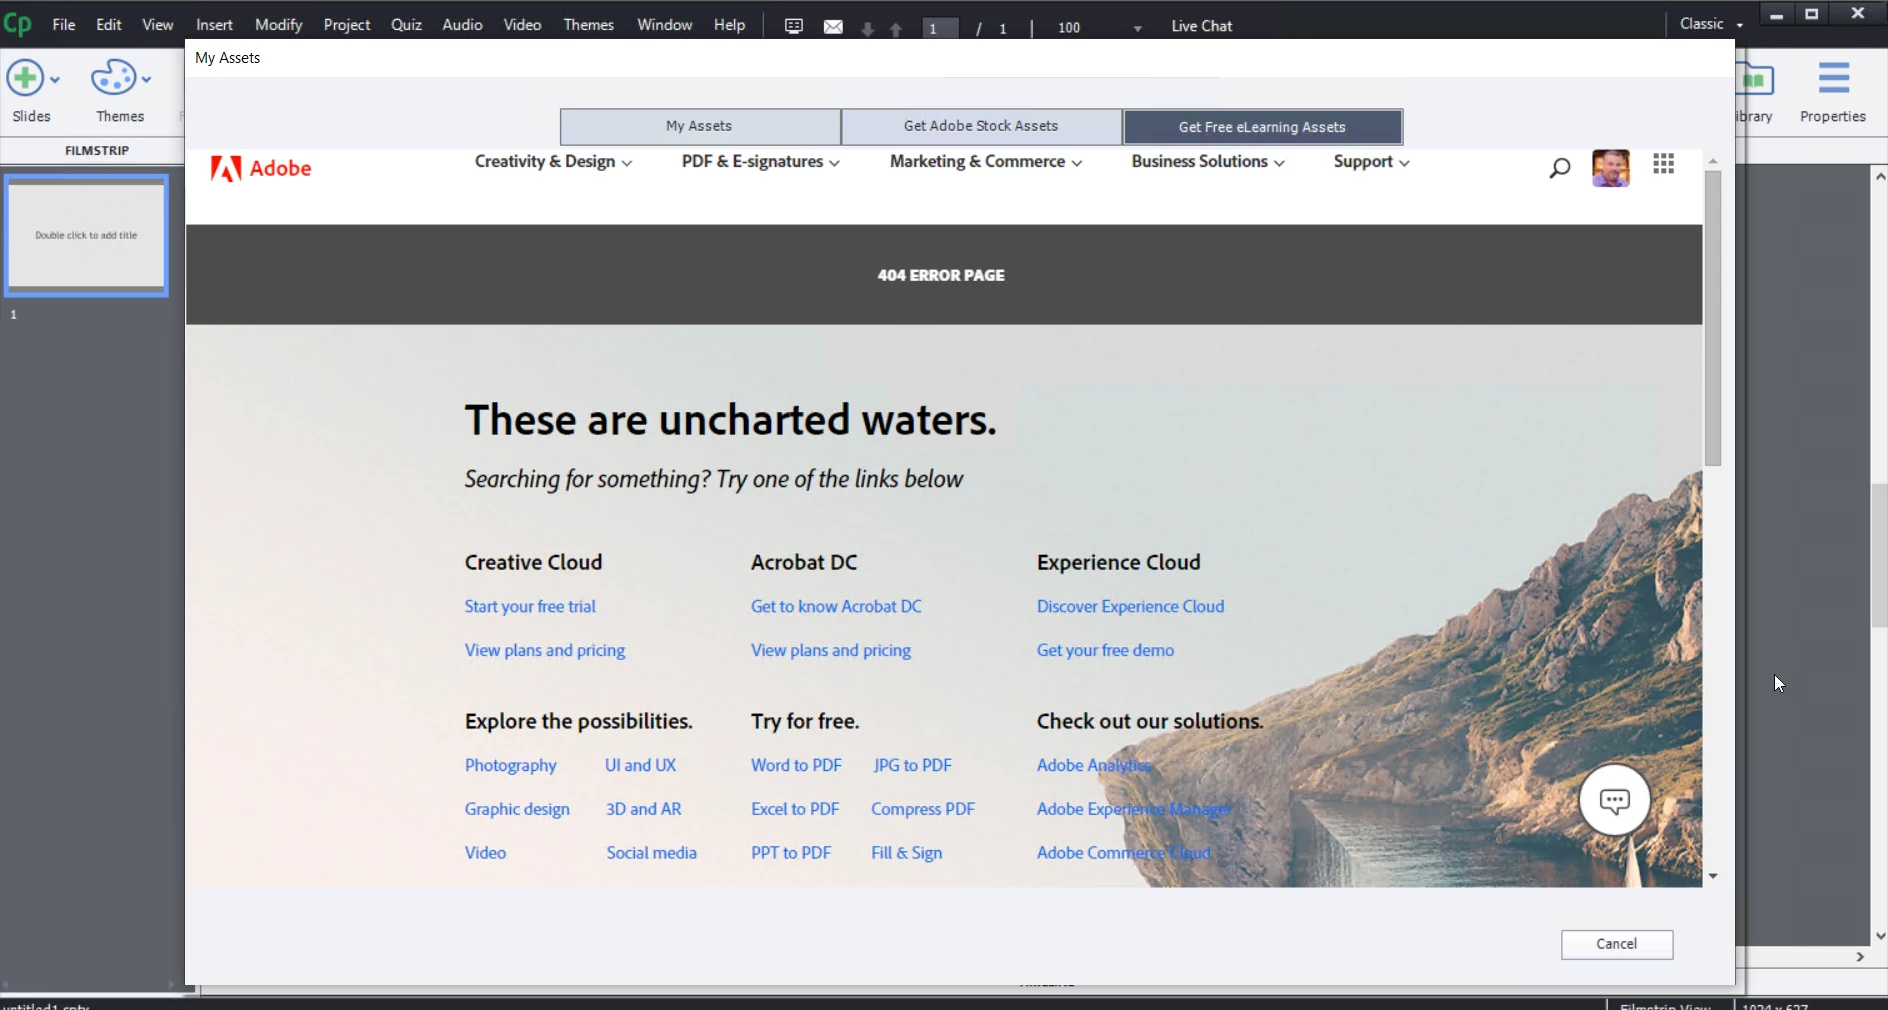Open Start your free trial link
1888x1010 pixels.
pos(530,606)
